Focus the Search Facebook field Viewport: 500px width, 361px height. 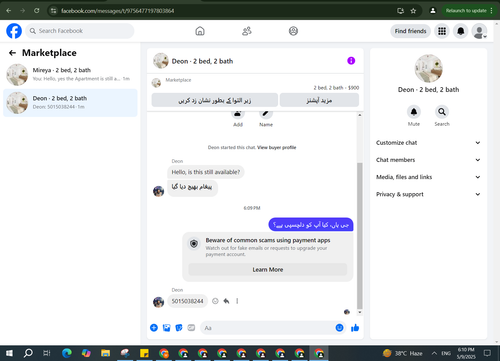[x=80, y=31]
